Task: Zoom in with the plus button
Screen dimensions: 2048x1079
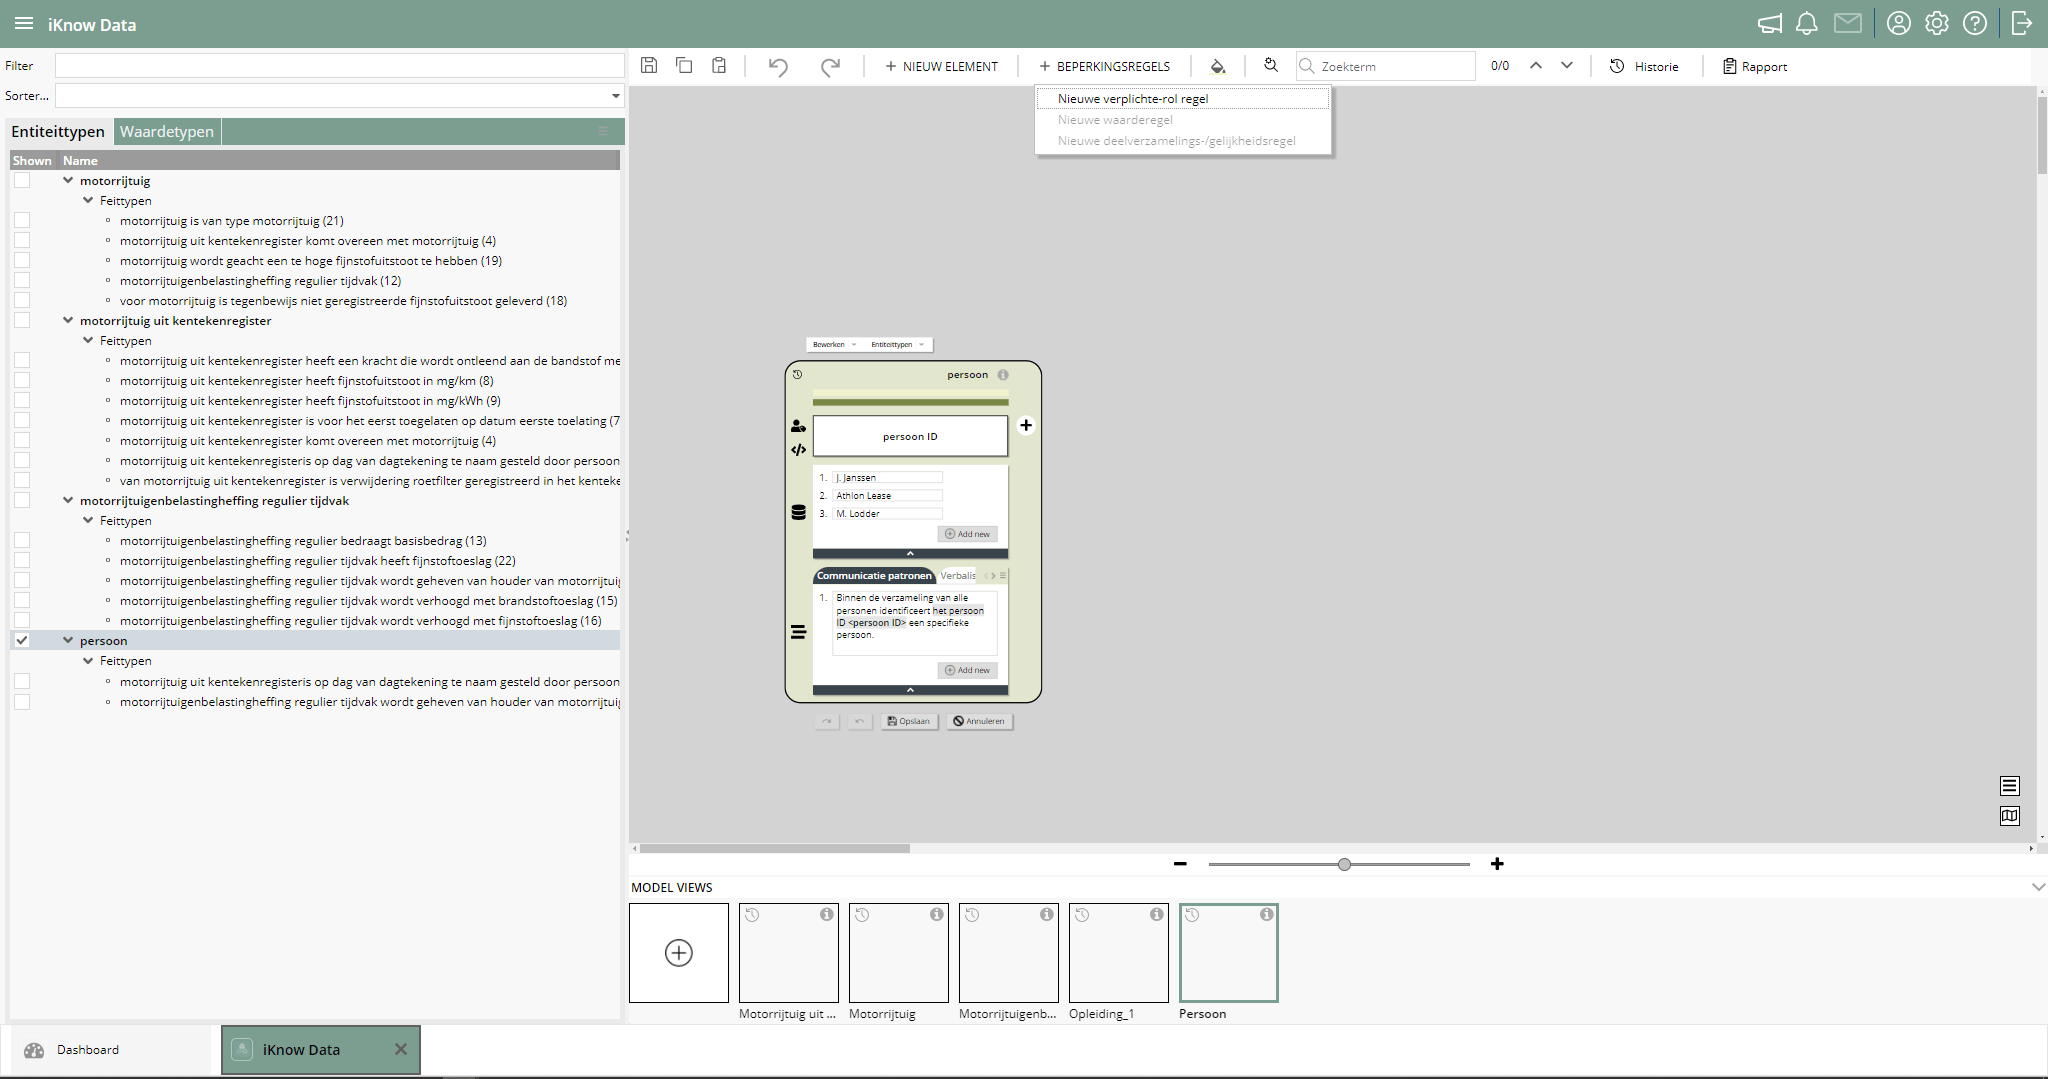Action: coord(1497,864)
